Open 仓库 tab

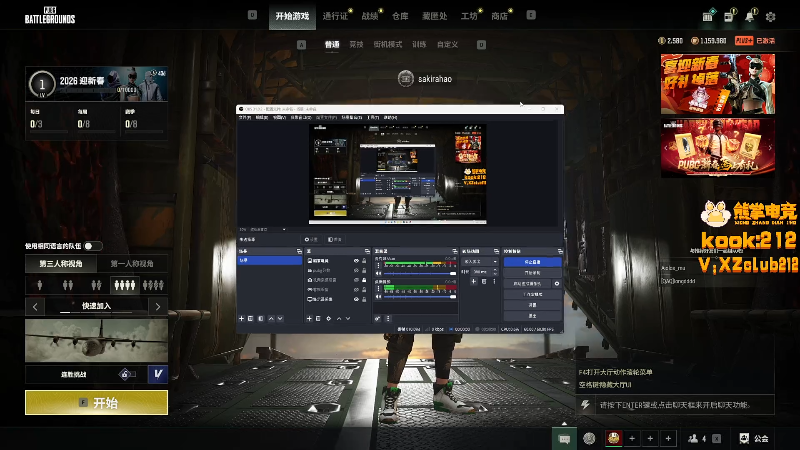pyautogui.click(x=400, y=16)
